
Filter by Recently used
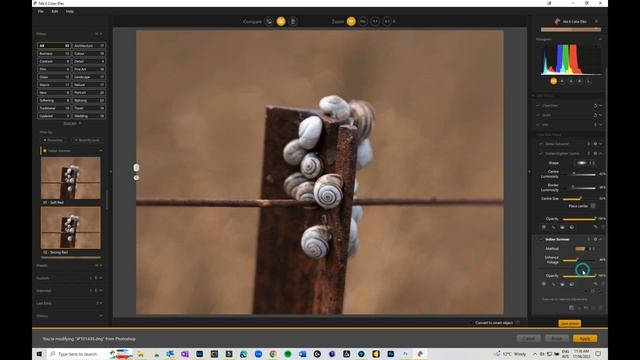87,140
